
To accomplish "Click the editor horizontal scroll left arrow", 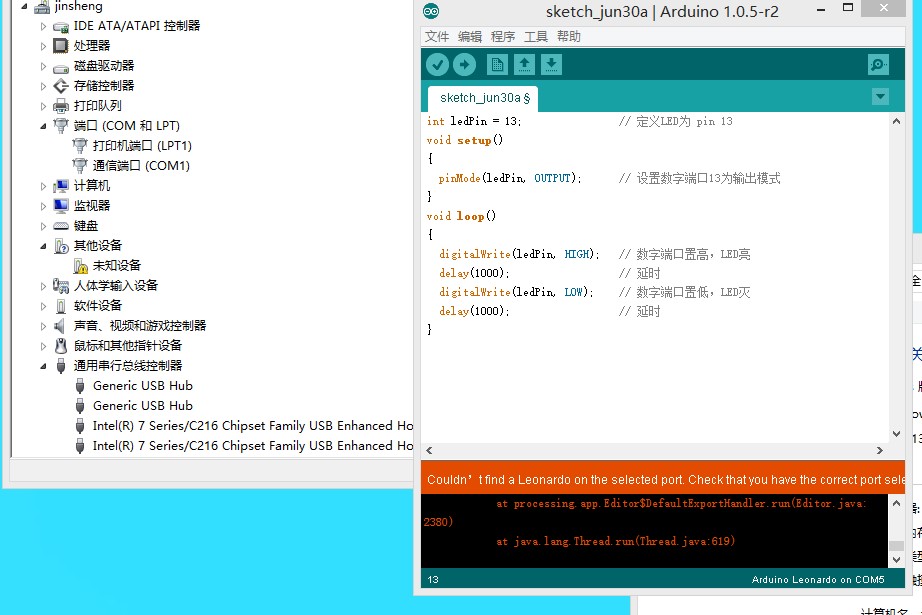I will click(429, 450).
